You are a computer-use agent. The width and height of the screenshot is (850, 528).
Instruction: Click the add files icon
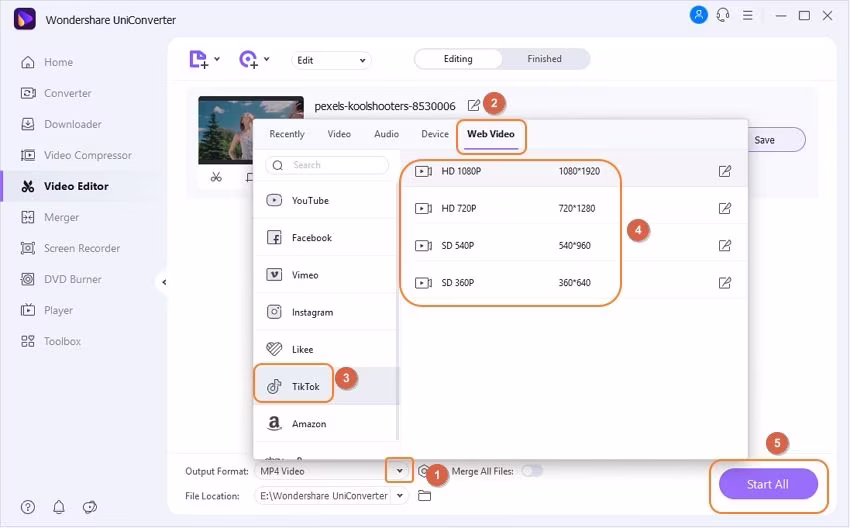click(198, 59)
